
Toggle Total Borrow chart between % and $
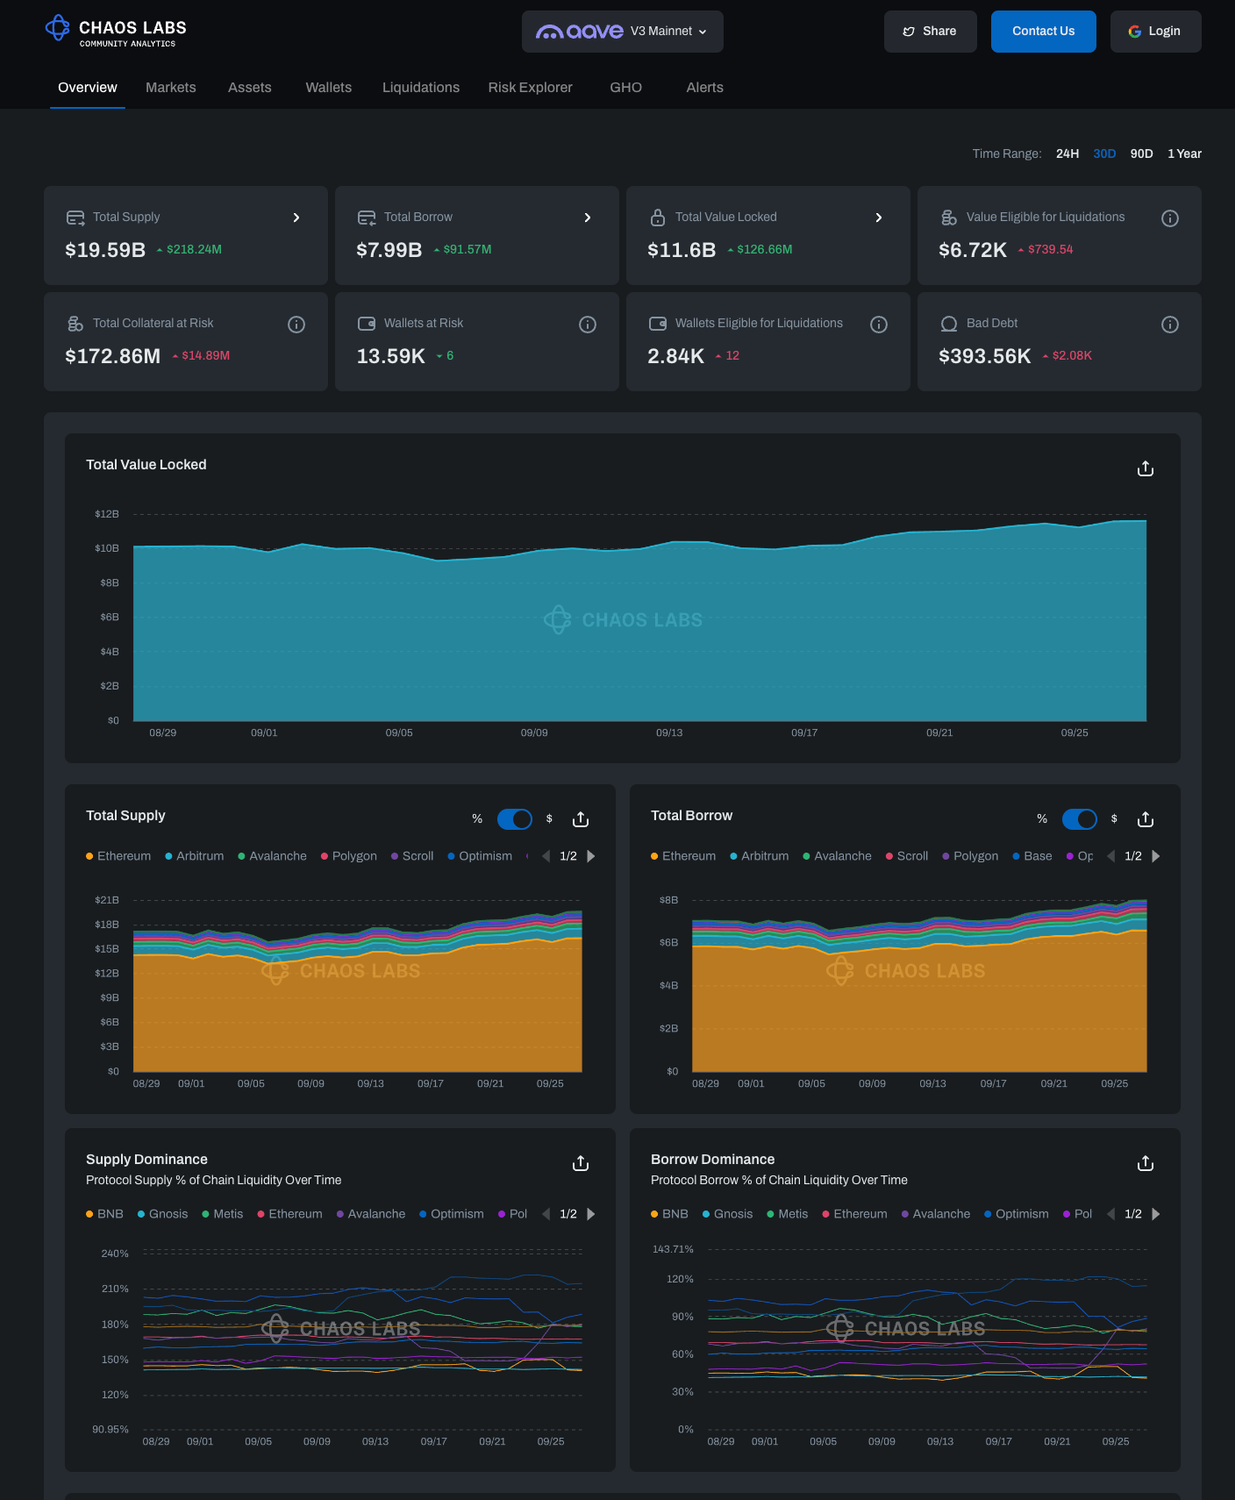pos(1079,820)
